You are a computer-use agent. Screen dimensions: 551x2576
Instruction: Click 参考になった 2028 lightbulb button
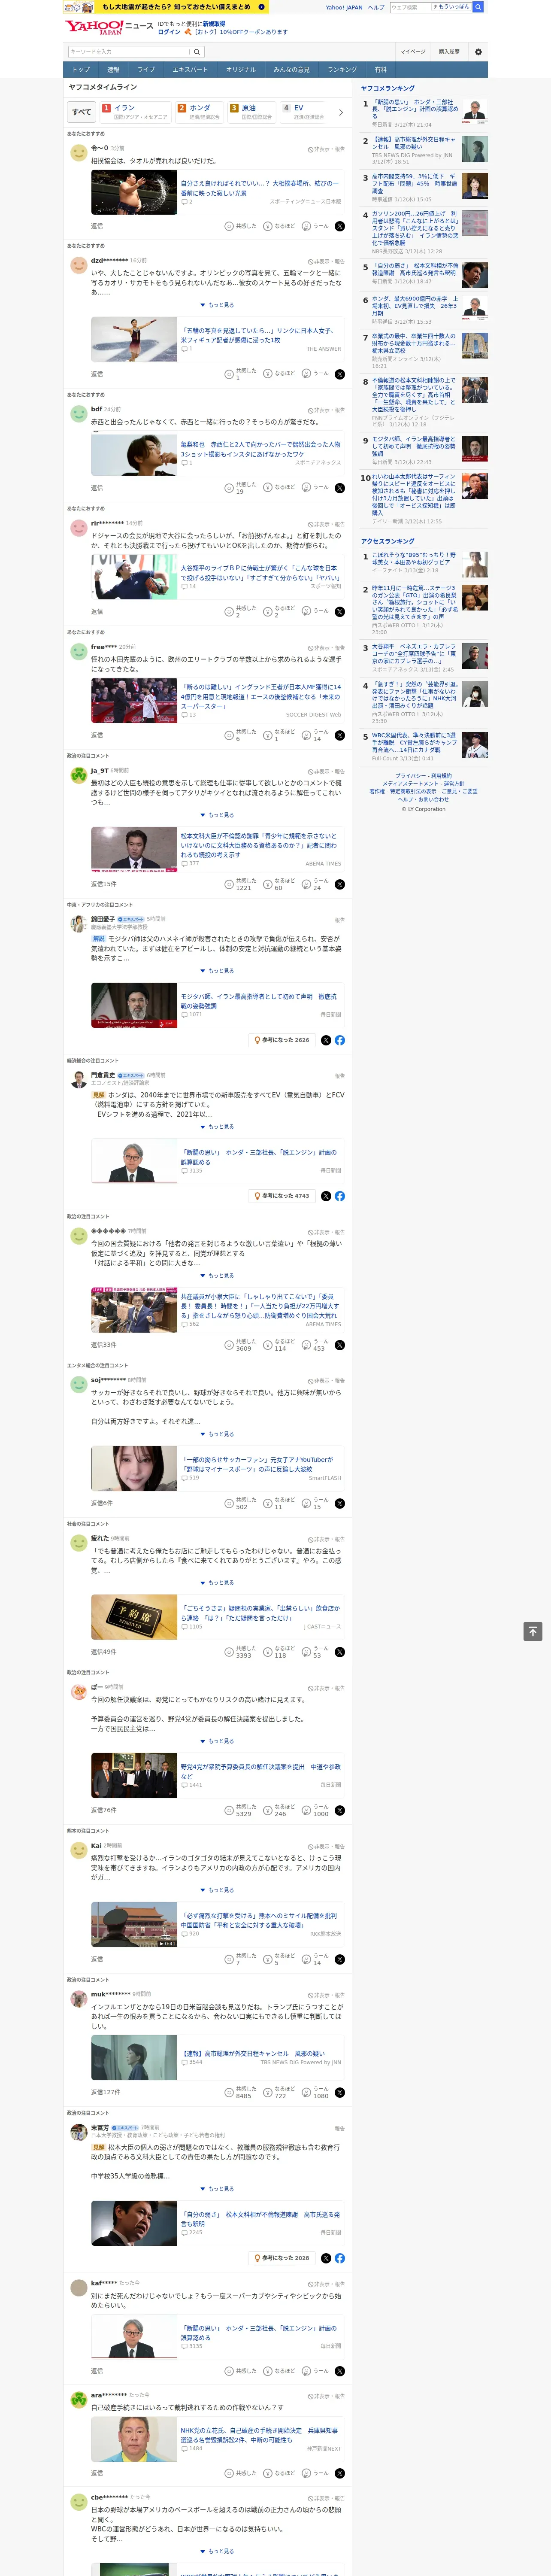point(282,2258)
